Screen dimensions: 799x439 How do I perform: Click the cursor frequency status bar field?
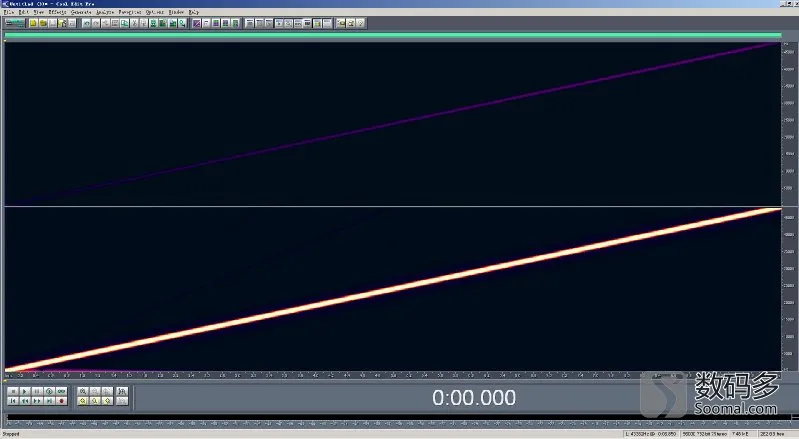tap(651, 434)
